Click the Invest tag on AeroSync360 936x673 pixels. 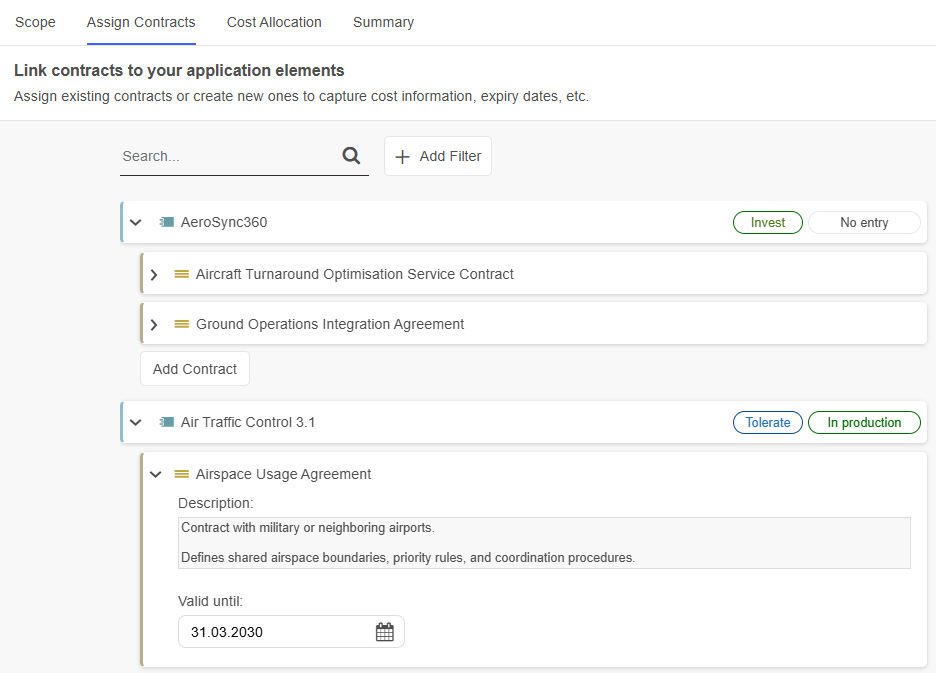(767, 222)
